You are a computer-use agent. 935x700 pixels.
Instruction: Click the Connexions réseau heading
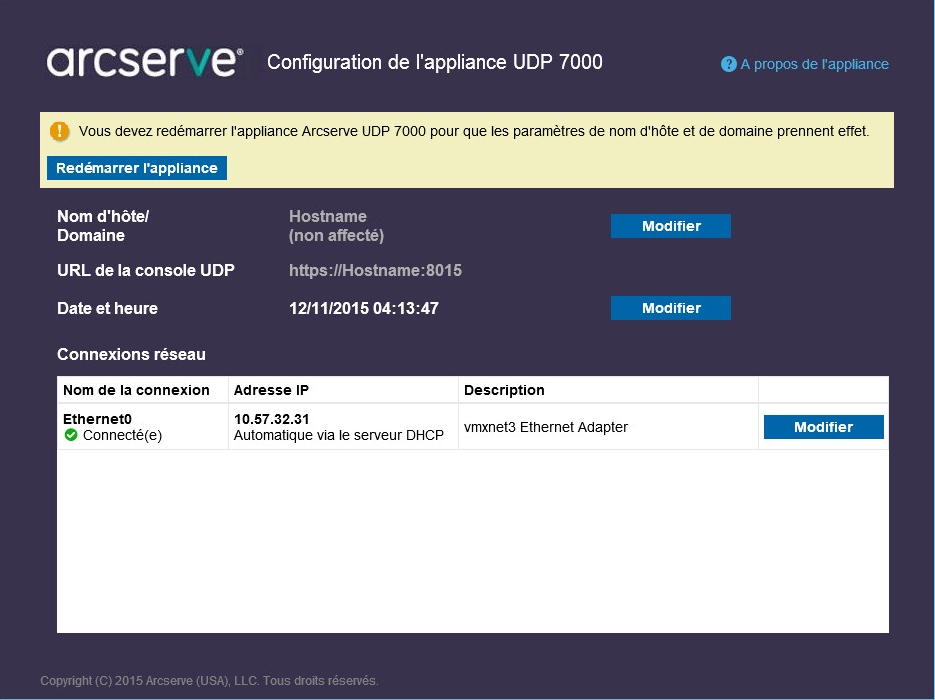131,354
